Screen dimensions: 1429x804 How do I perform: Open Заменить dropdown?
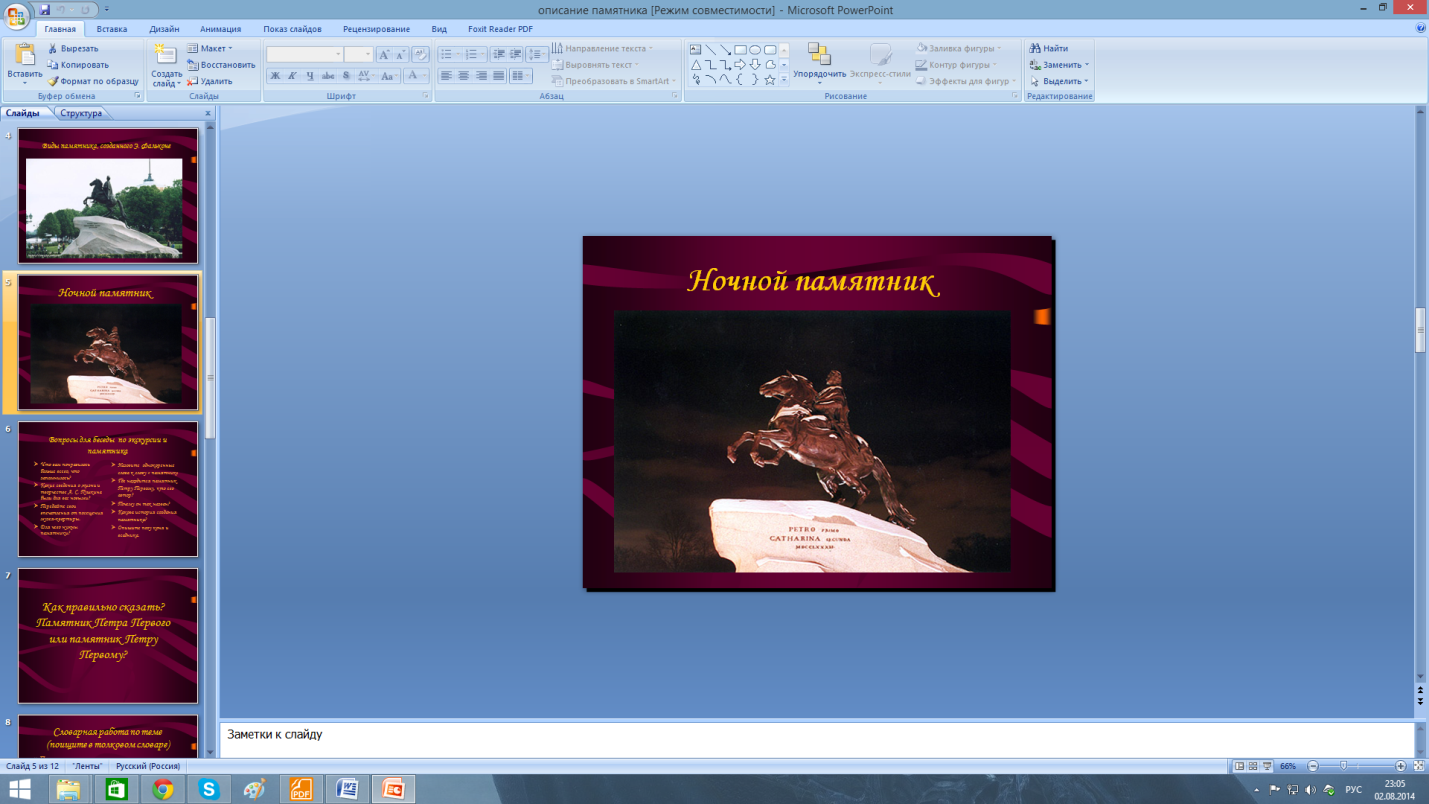coord(1059,65)
